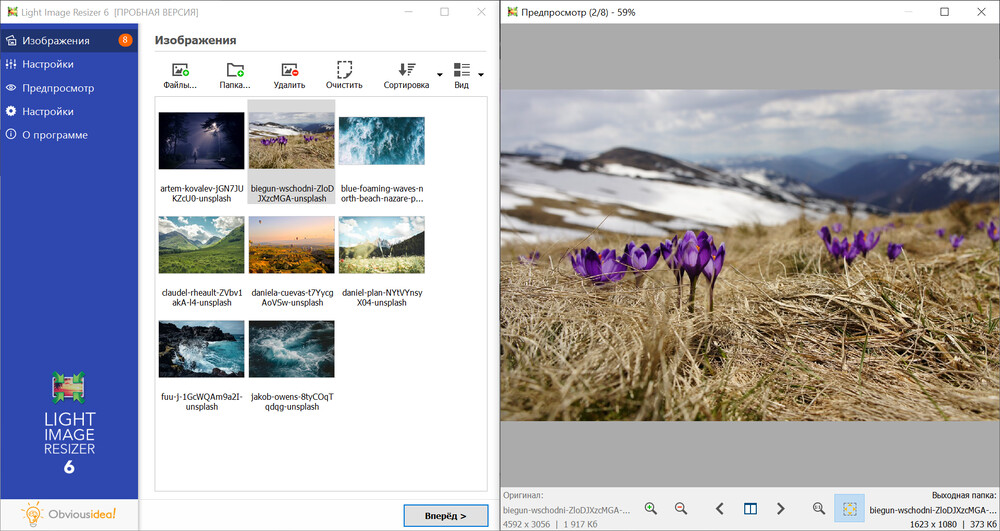Click Выходная папка label
Image resolution: width=1000 pixels, height=531 pixels.
963,495
